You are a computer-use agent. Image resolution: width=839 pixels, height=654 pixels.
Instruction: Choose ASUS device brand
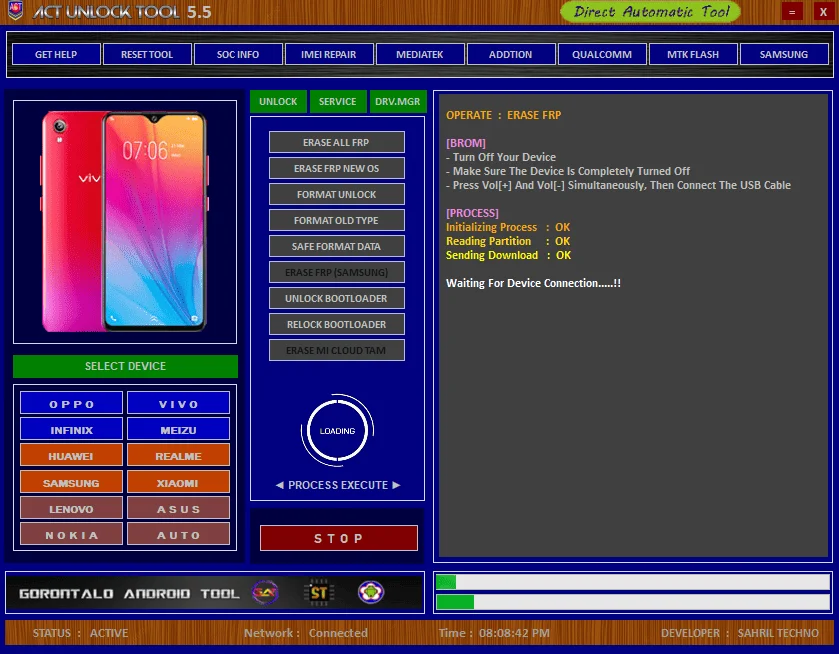(178, 509)
